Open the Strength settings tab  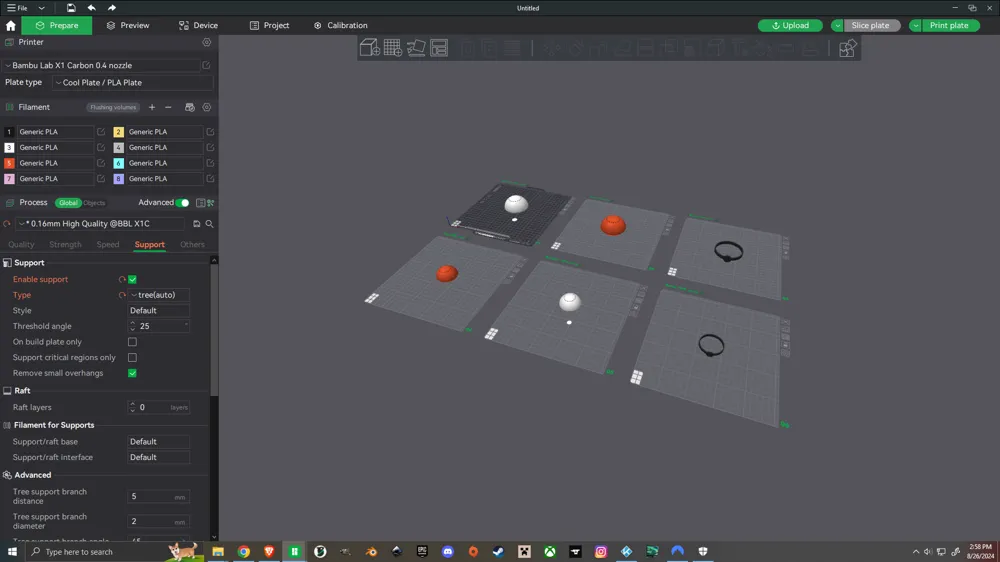65,244
